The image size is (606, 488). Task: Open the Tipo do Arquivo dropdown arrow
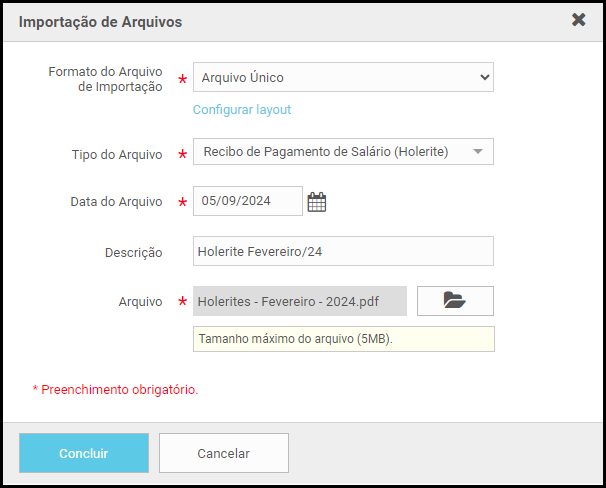[x=478, y=151]
